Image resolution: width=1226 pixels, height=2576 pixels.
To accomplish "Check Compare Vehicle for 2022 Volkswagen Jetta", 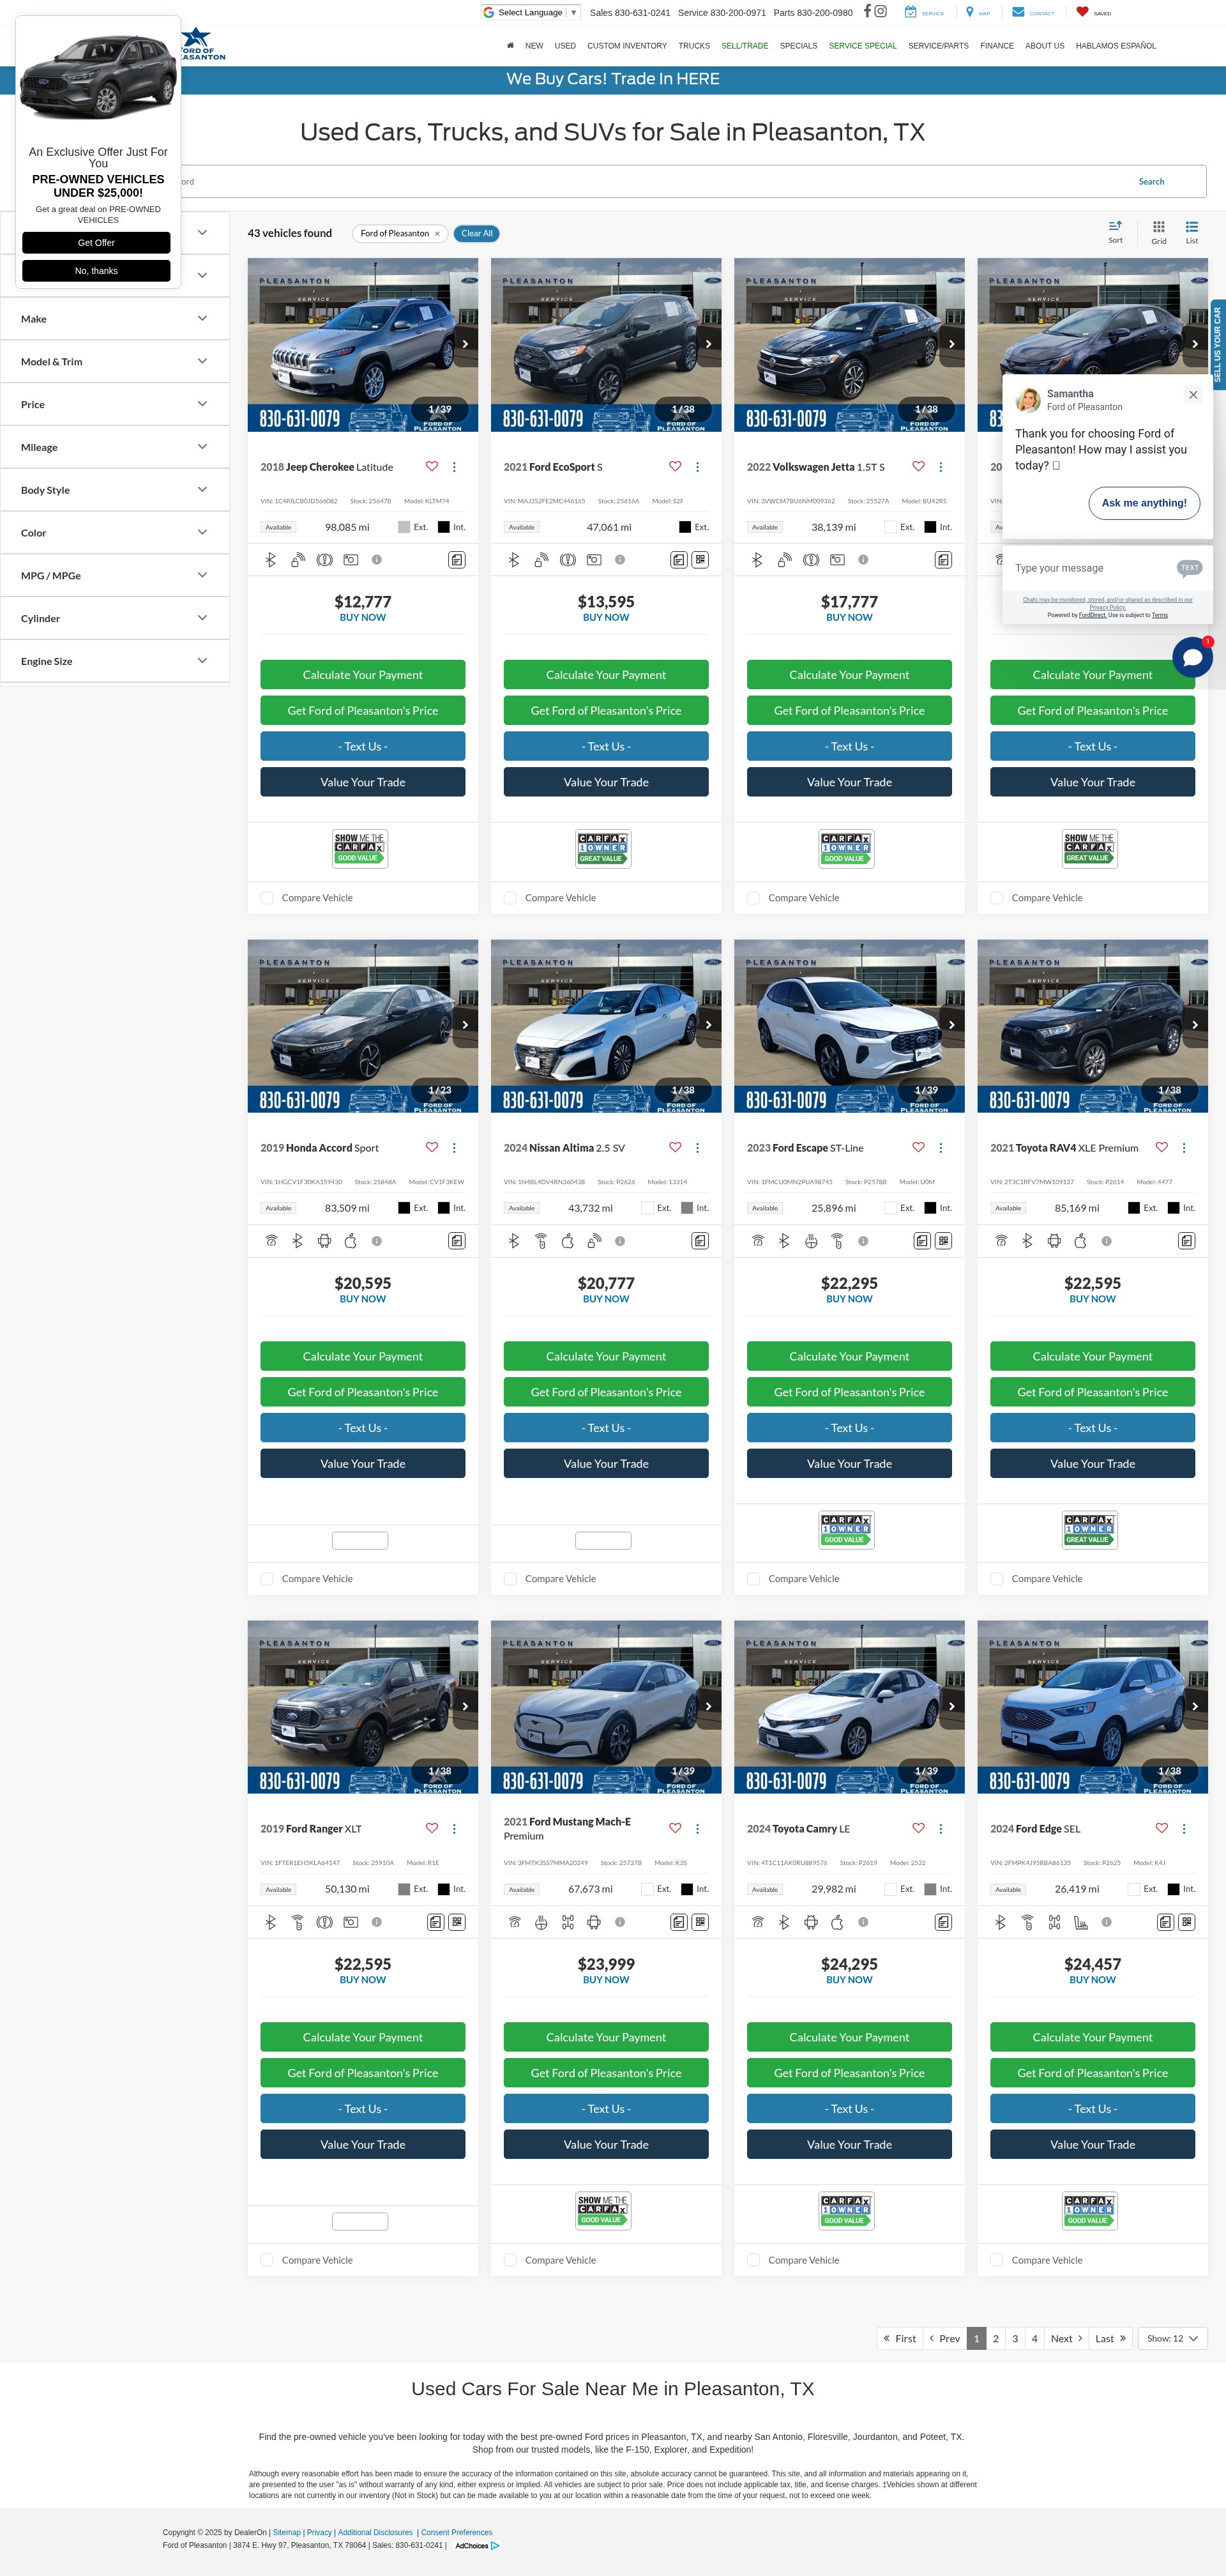I will tap(753, 898).
